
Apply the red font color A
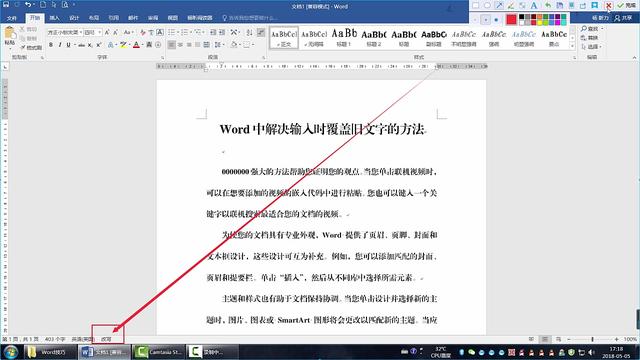[x=136, y=44]
